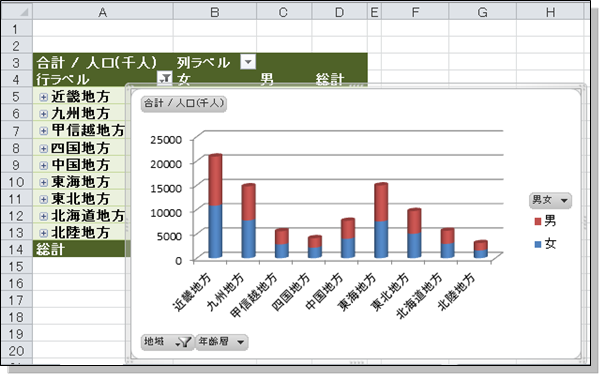Image resolution: width=599 pixels, height=374 pixels.
Task: Click the 10000 value axis label
Action: coord(166,212)
